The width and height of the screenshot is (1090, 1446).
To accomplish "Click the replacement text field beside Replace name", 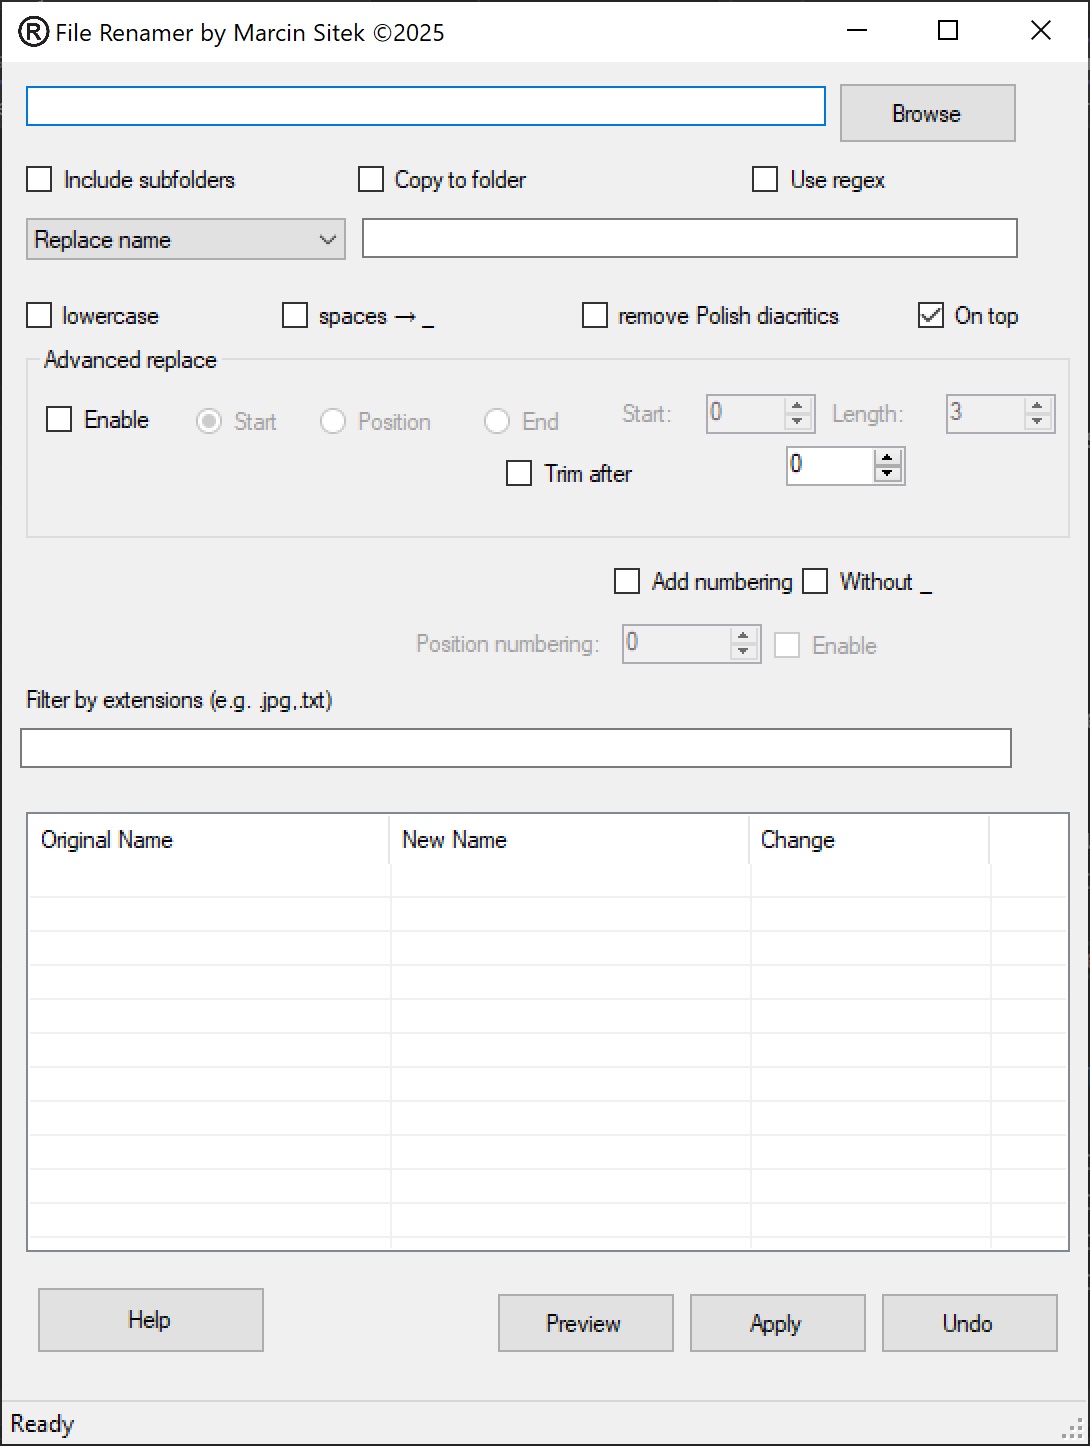I will (x=689, y=238).
